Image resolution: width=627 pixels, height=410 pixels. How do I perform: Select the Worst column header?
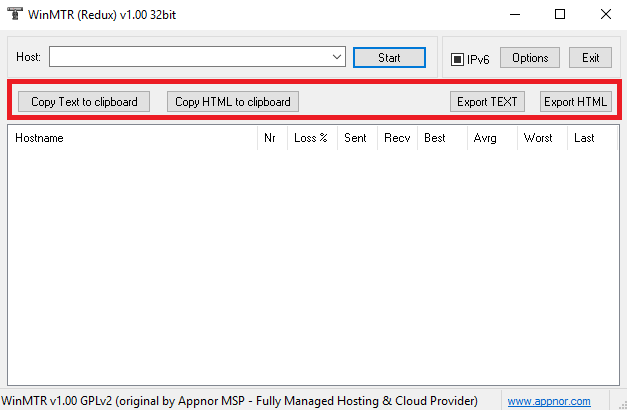[x=542, y=138]
